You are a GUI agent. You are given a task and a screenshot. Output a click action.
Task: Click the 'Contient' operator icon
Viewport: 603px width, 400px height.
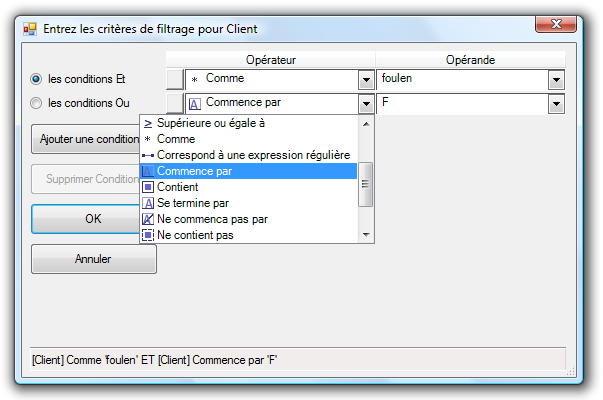point(148,187)
